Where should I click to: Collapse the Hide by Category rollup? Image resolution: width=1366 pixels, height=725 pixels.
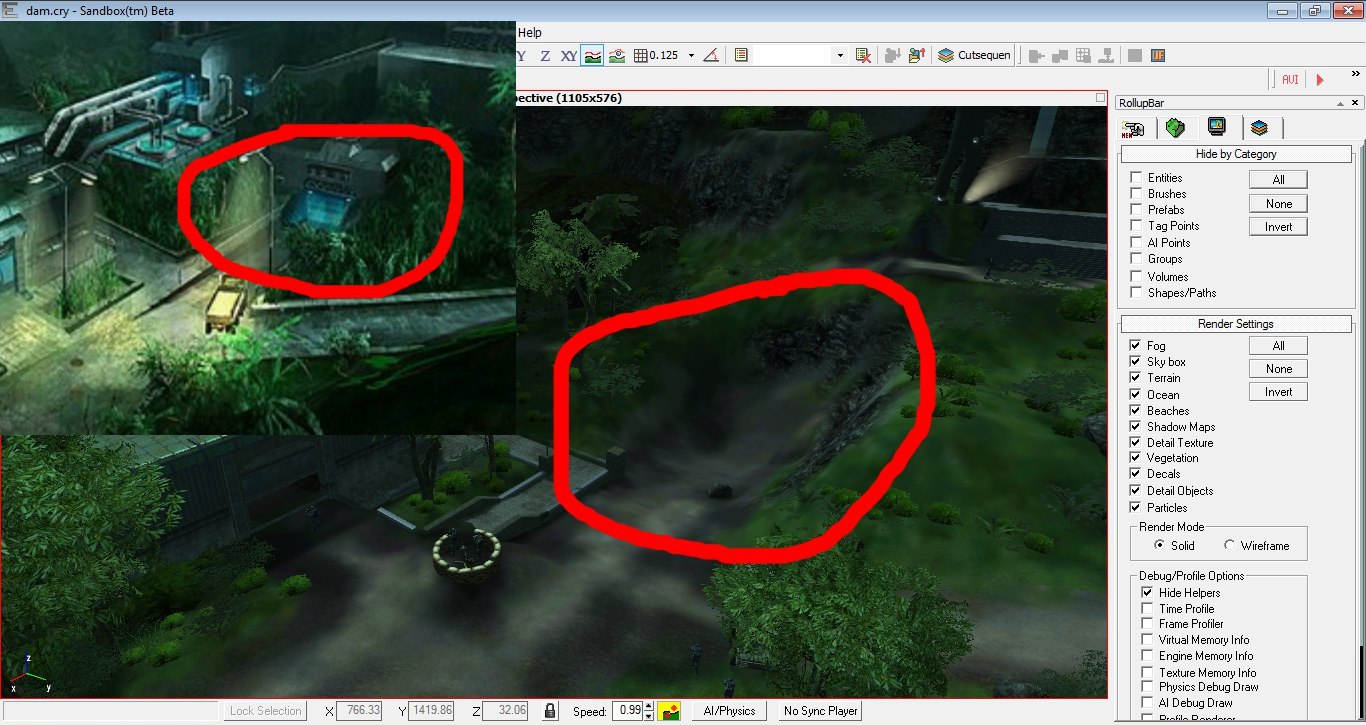pyautogui.click(x=1235, y=154)
